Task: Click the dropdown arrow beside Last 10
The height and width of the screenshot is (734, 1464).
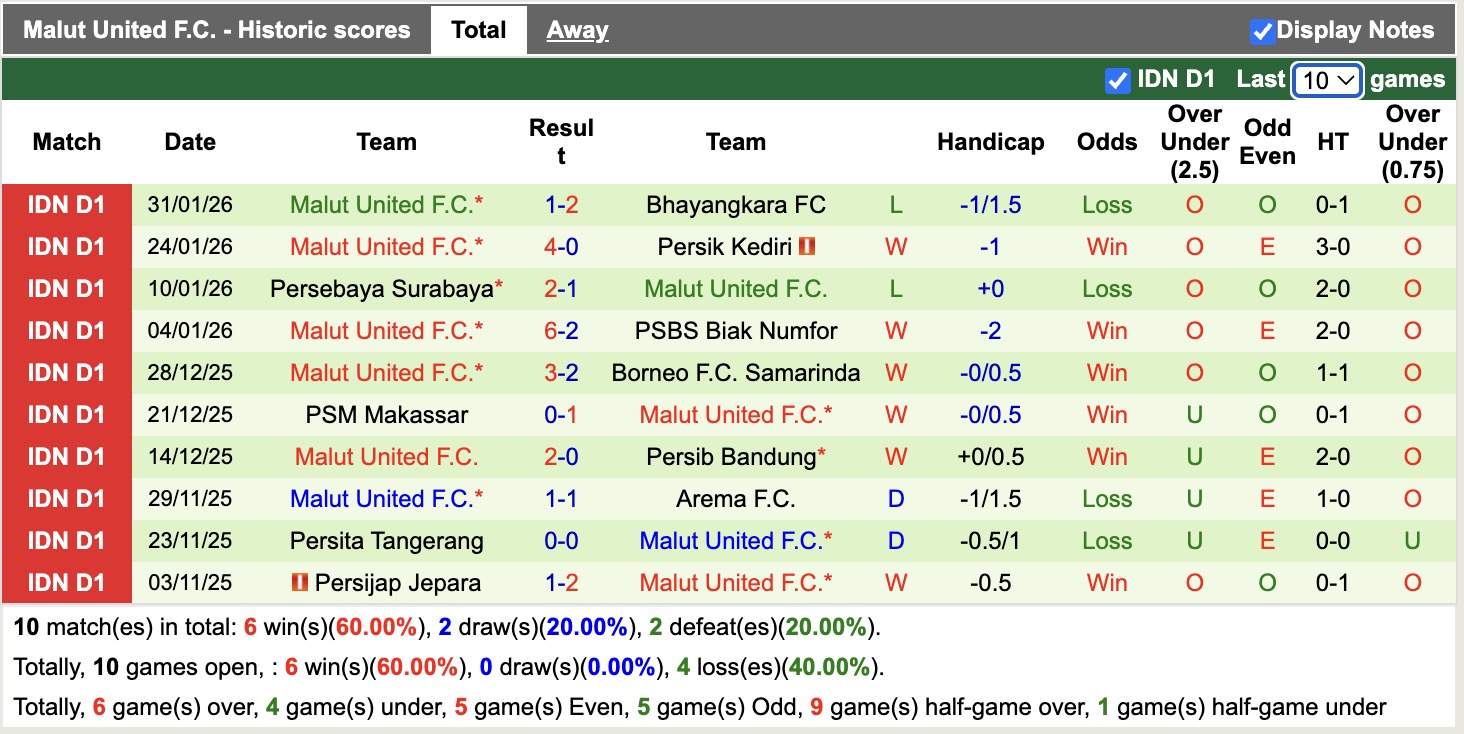Action: pos(1343,80)
